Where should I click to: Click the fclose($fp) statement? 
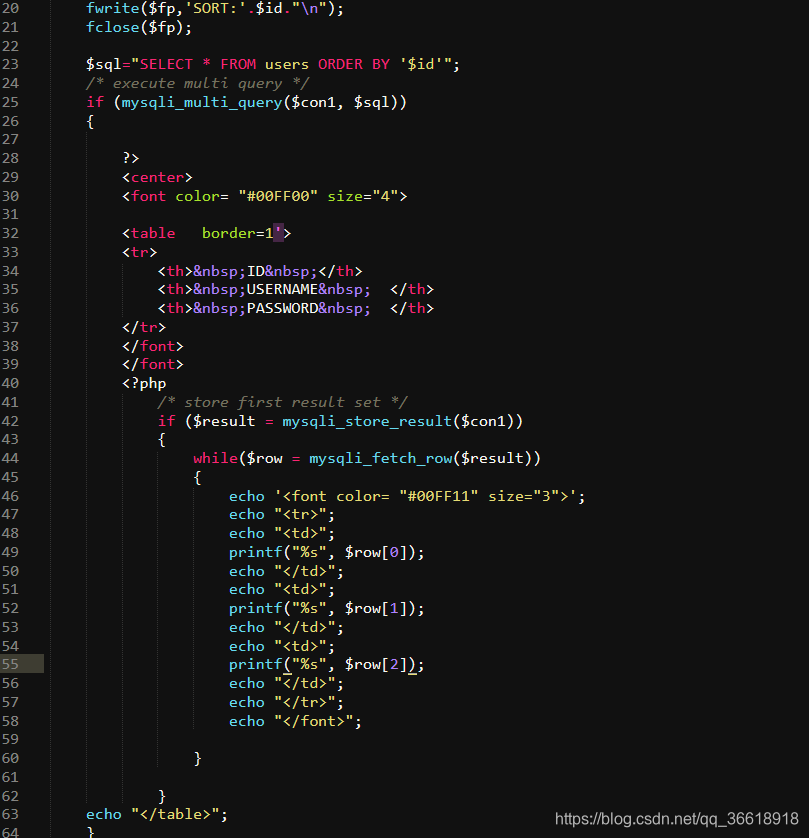click(x=139, y=27)
